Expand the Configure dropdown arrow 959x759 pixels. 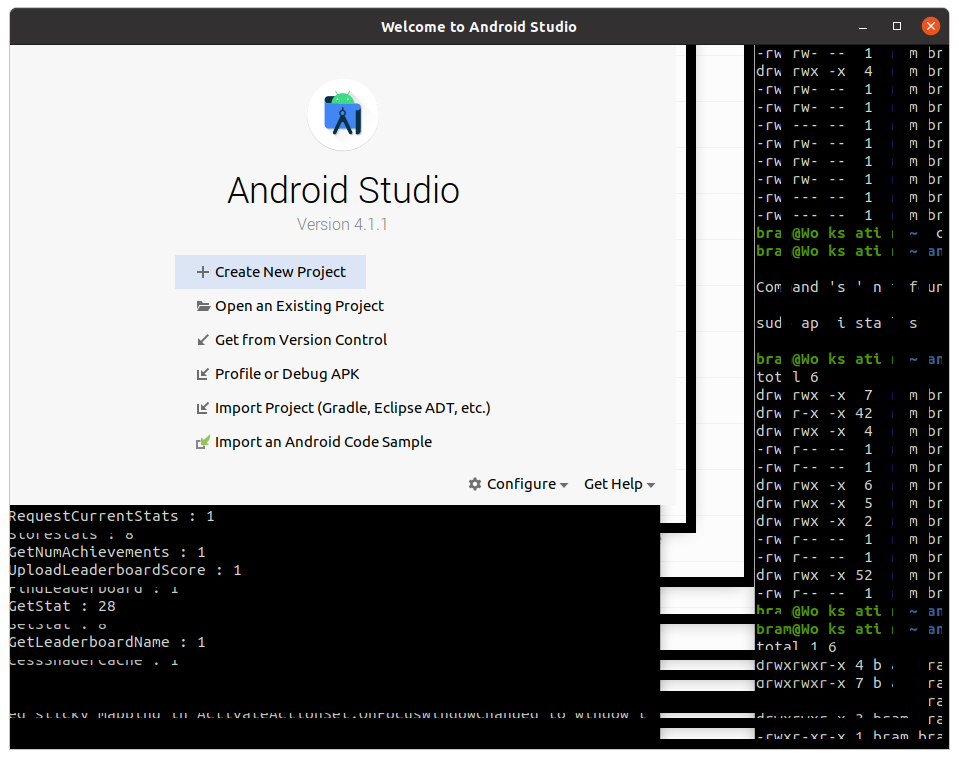[564, 486]
